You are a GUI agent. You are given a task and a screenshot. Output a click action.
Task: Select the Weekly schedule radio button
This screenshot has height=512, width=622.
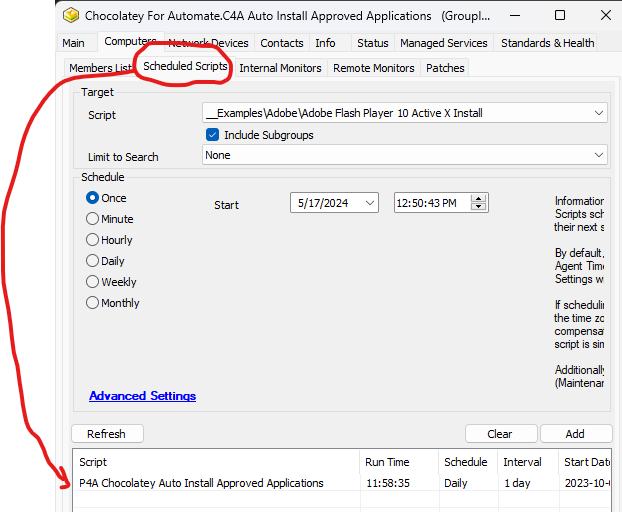[x=93, y=282]
